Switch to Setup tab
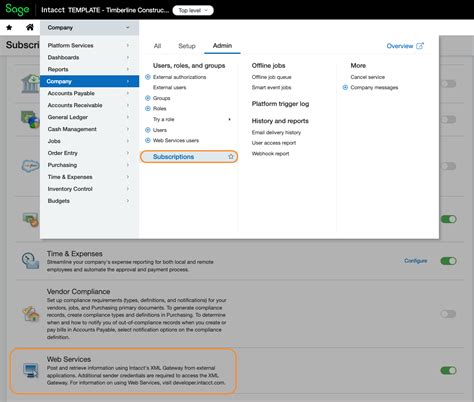Viewport: 474px width, 402px height. point(187,46)
